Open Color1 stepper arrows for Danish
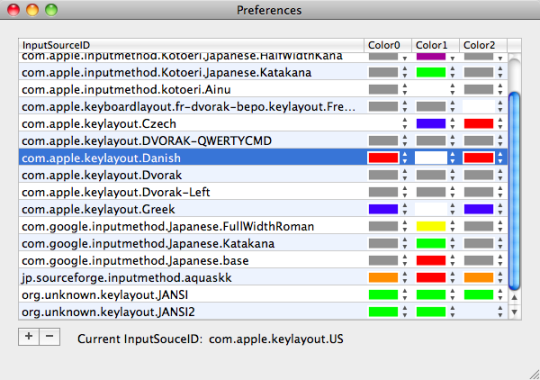The height and width of the screenshot is (380, 540). (453, 158)
